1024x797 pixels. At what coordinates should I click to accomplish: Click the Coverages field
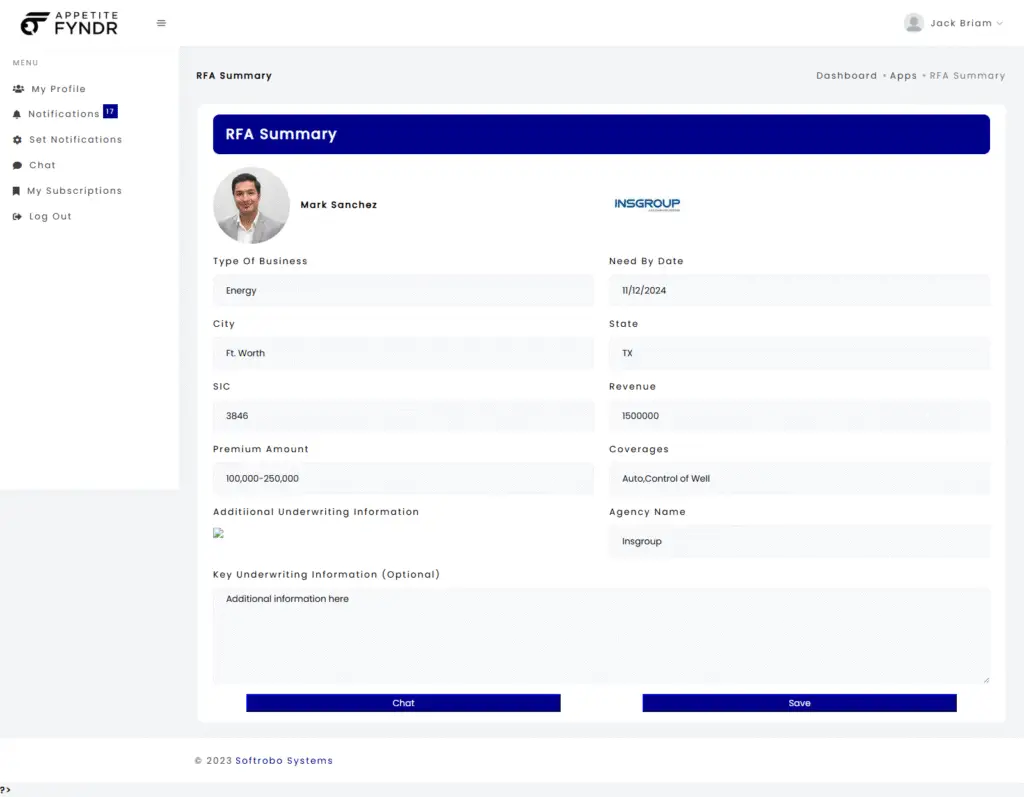click(799, 479)
